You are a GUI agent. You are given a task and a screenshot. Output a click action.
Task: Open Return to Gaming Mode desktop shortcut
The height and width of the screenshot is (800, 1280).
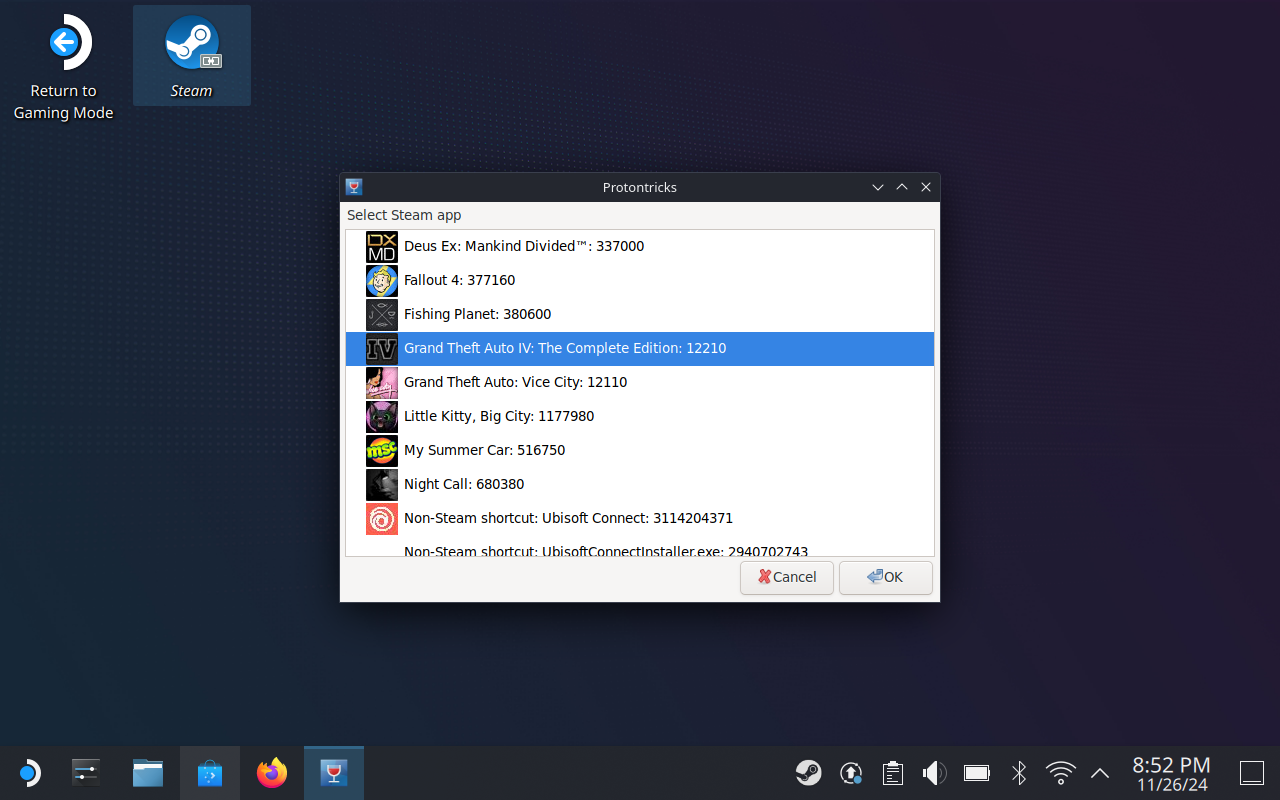click(x=64, y=66)
